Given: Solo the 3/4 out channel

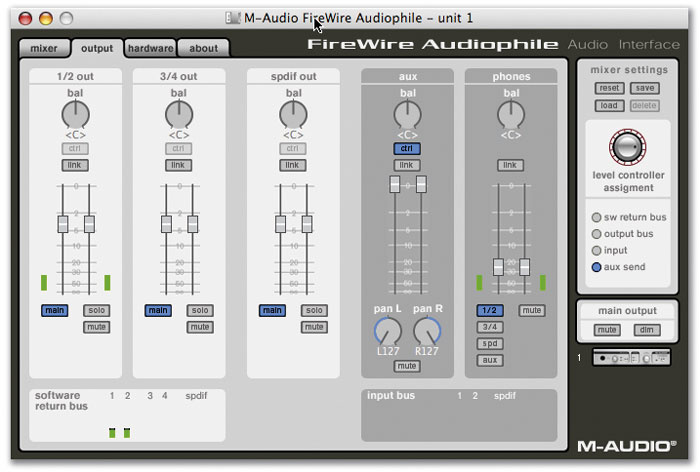Looking at the screenshot, I should 200,310.
